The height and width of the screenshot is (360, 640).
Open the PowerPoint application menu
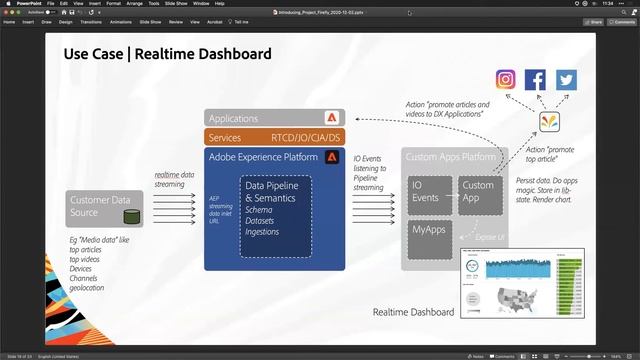tap(29, 3)
